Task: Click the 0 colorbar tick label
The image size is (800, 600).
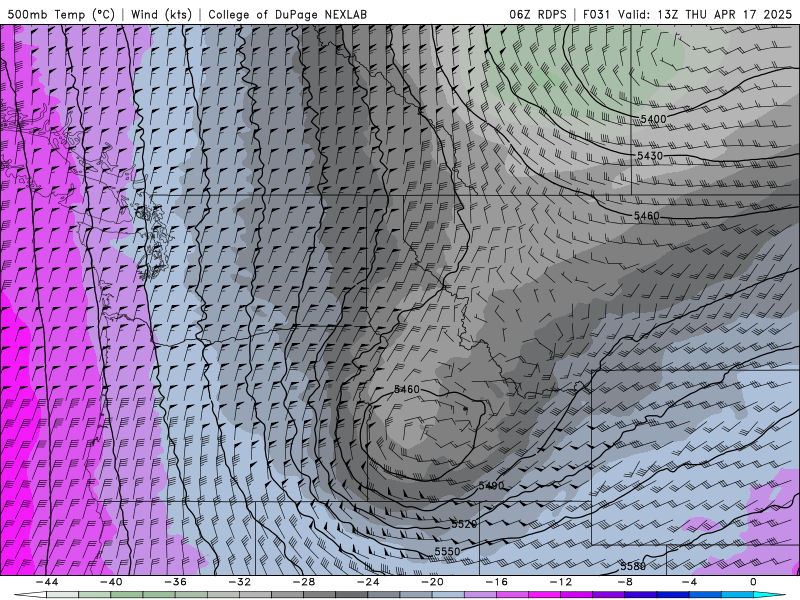Action: (754, 582)
